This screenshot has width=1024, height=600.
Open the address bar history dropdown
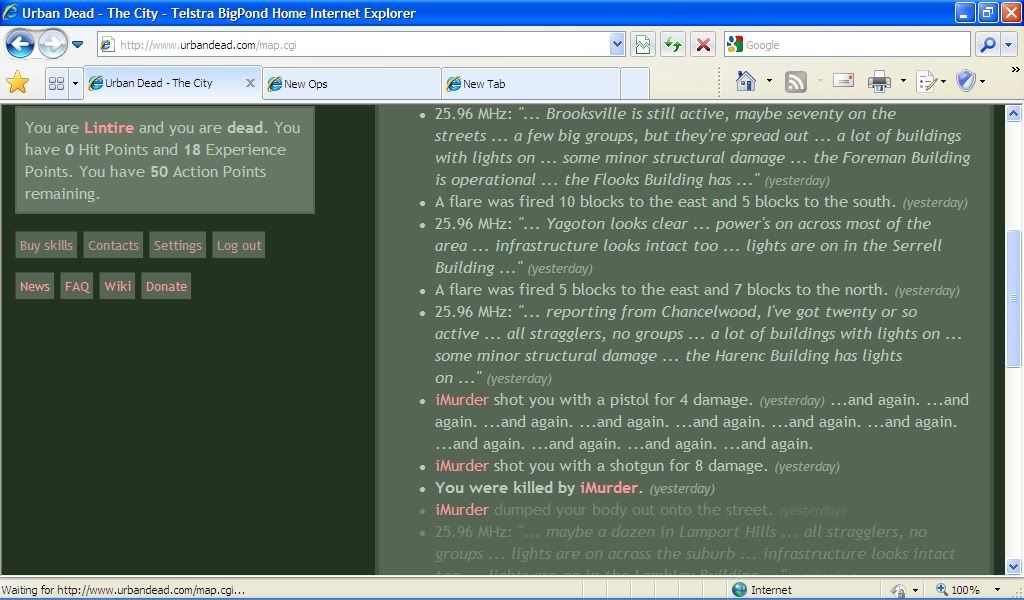617,45
